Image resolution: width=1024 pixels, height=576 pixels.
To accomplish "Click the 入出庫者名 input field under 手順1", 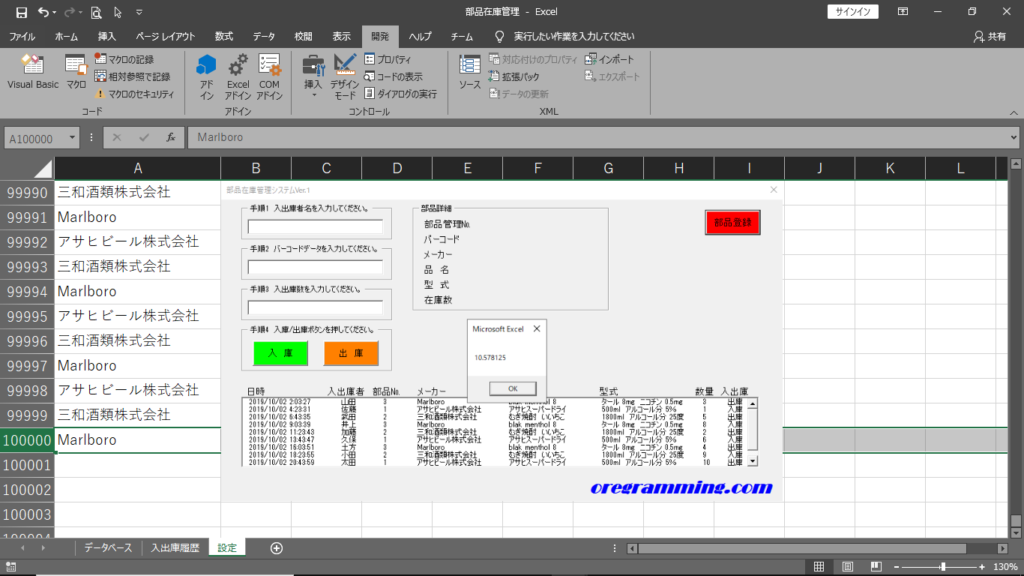I will 315,226.
